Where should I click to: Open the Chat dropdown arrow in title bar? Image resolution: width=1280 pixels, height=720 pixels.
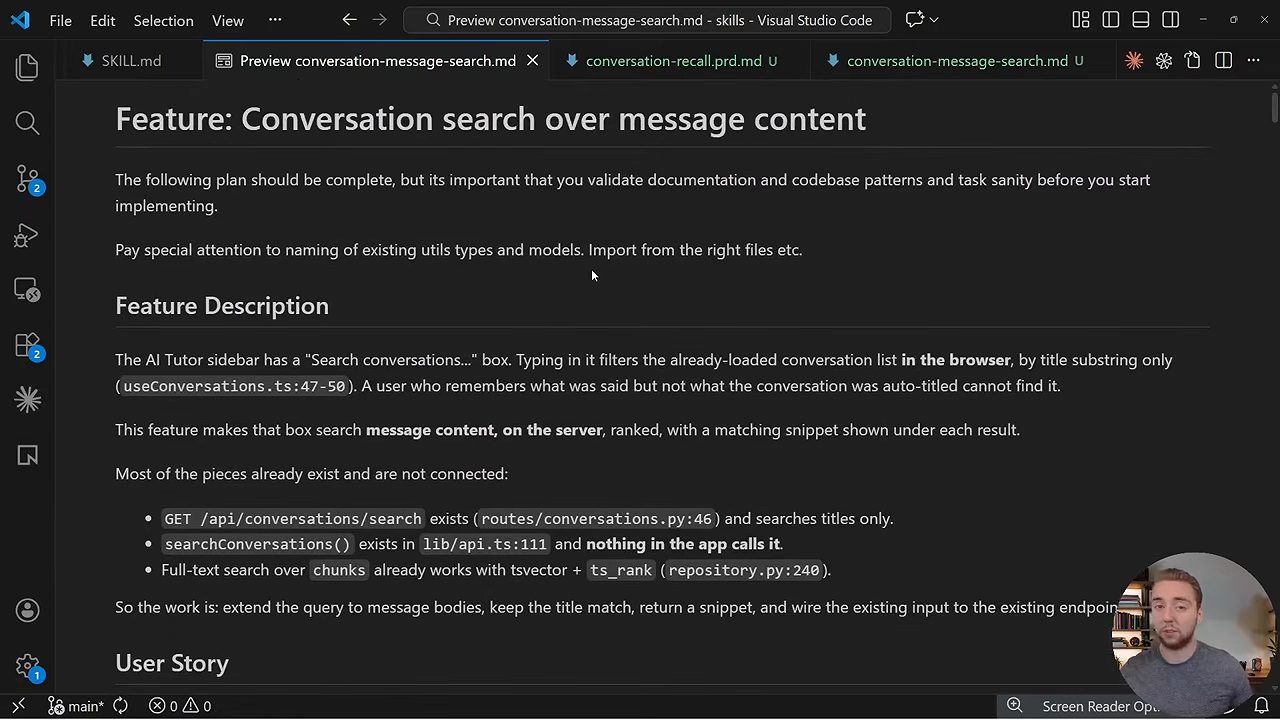pos(934,20)
